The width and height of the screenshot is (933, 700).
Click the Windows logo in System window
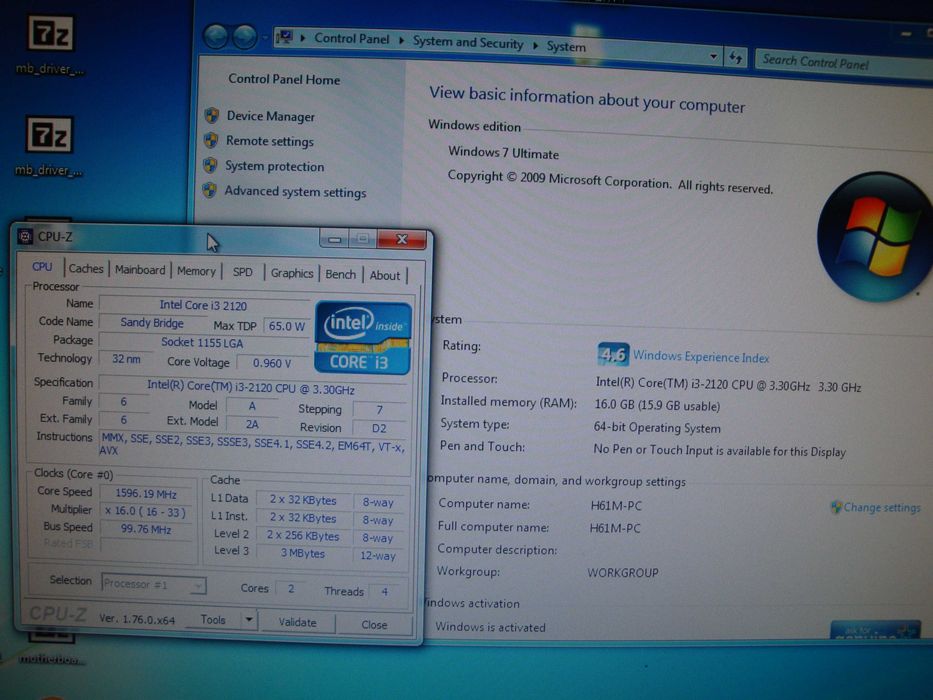point(875,236)
